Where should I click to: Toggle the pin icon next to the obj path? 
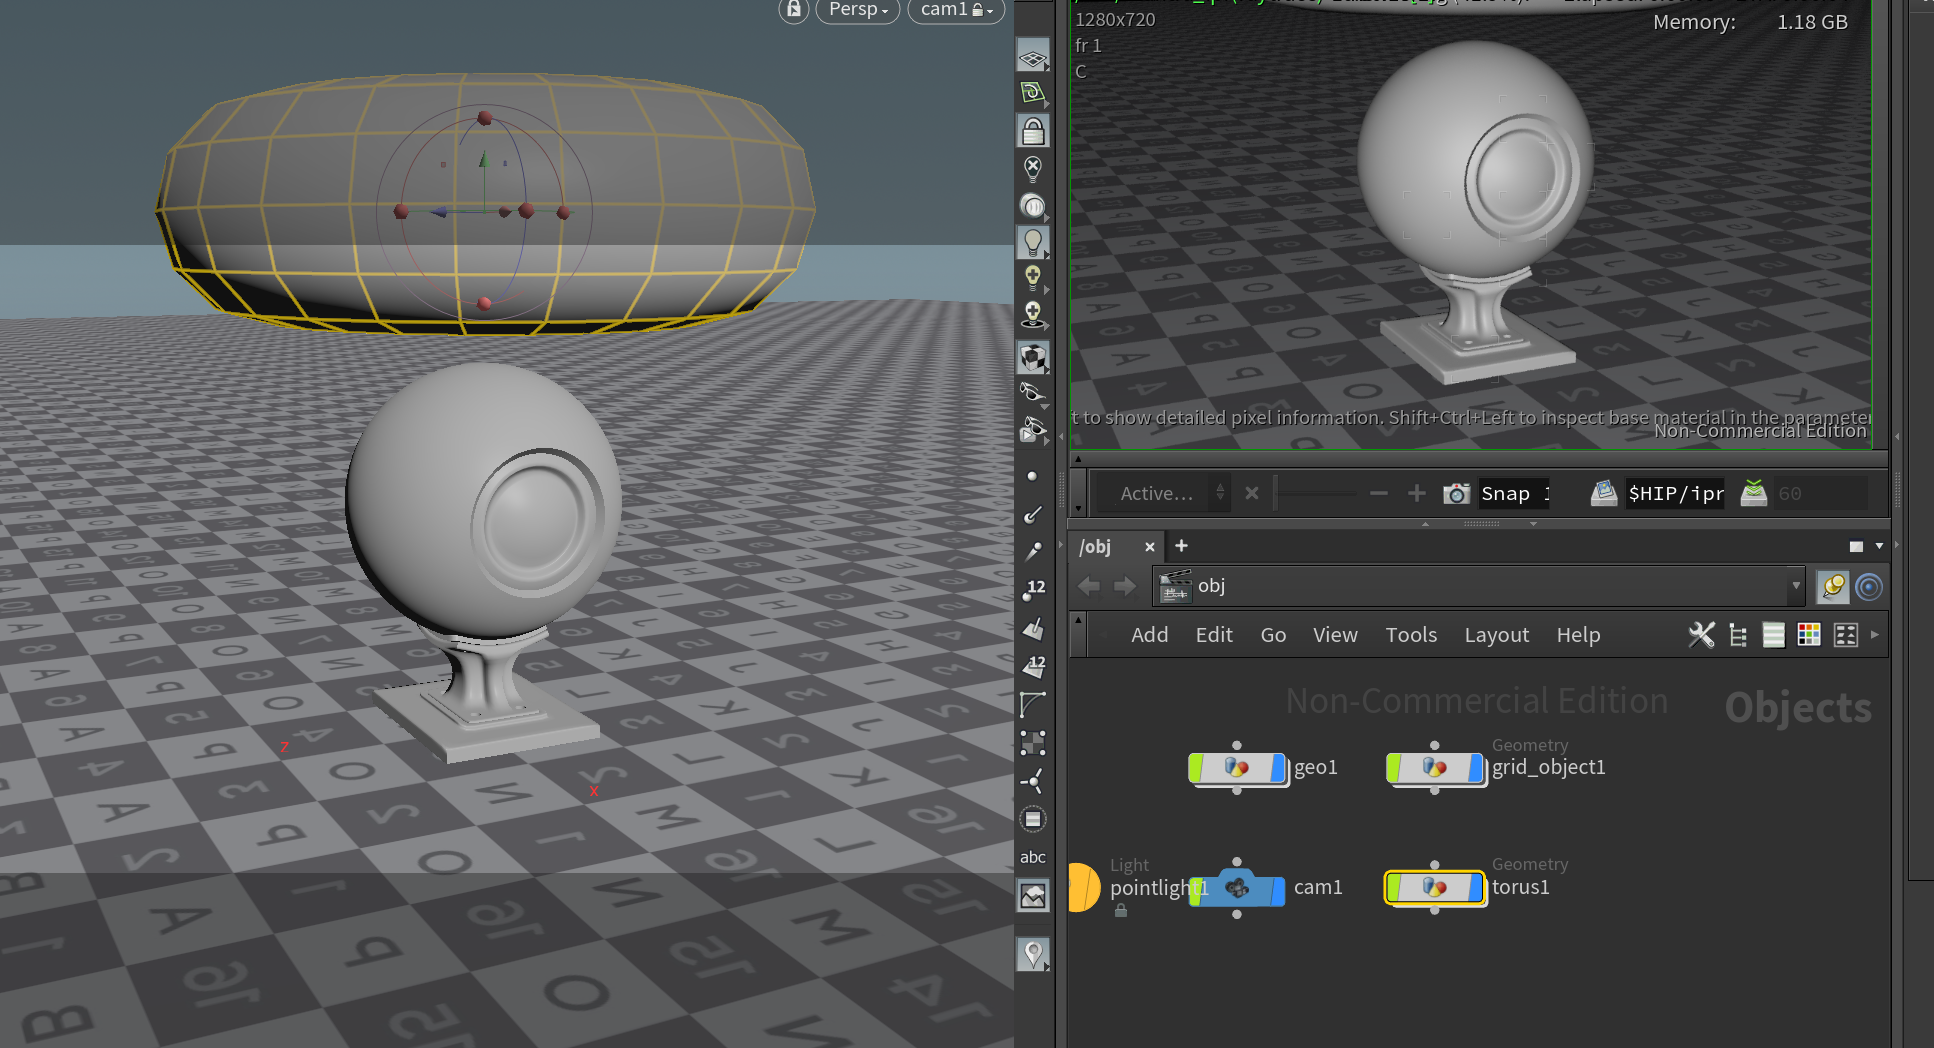[1832, 587]
